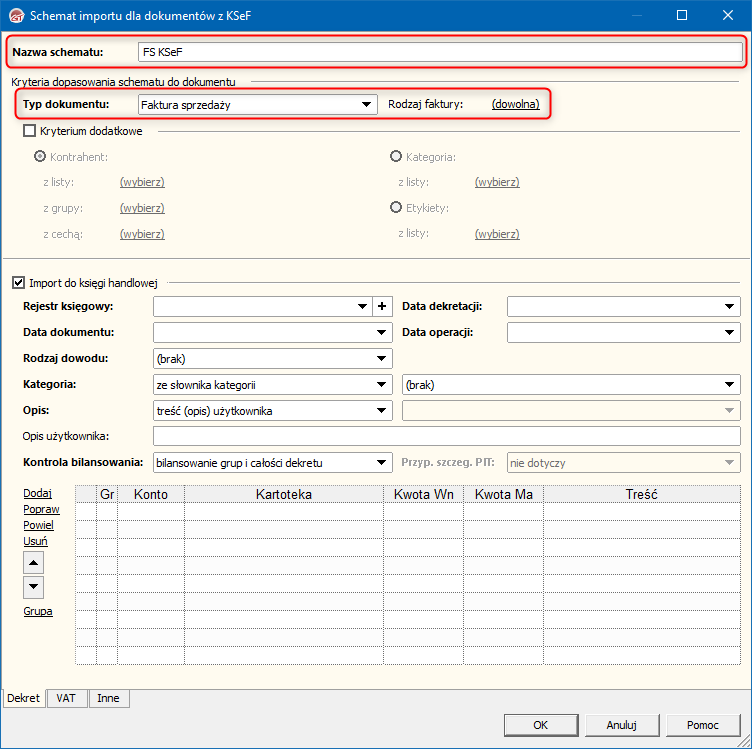Enable the Kryterium dodatkowe checkbox
The image size is (752, 749).
[x=29, y=131]
